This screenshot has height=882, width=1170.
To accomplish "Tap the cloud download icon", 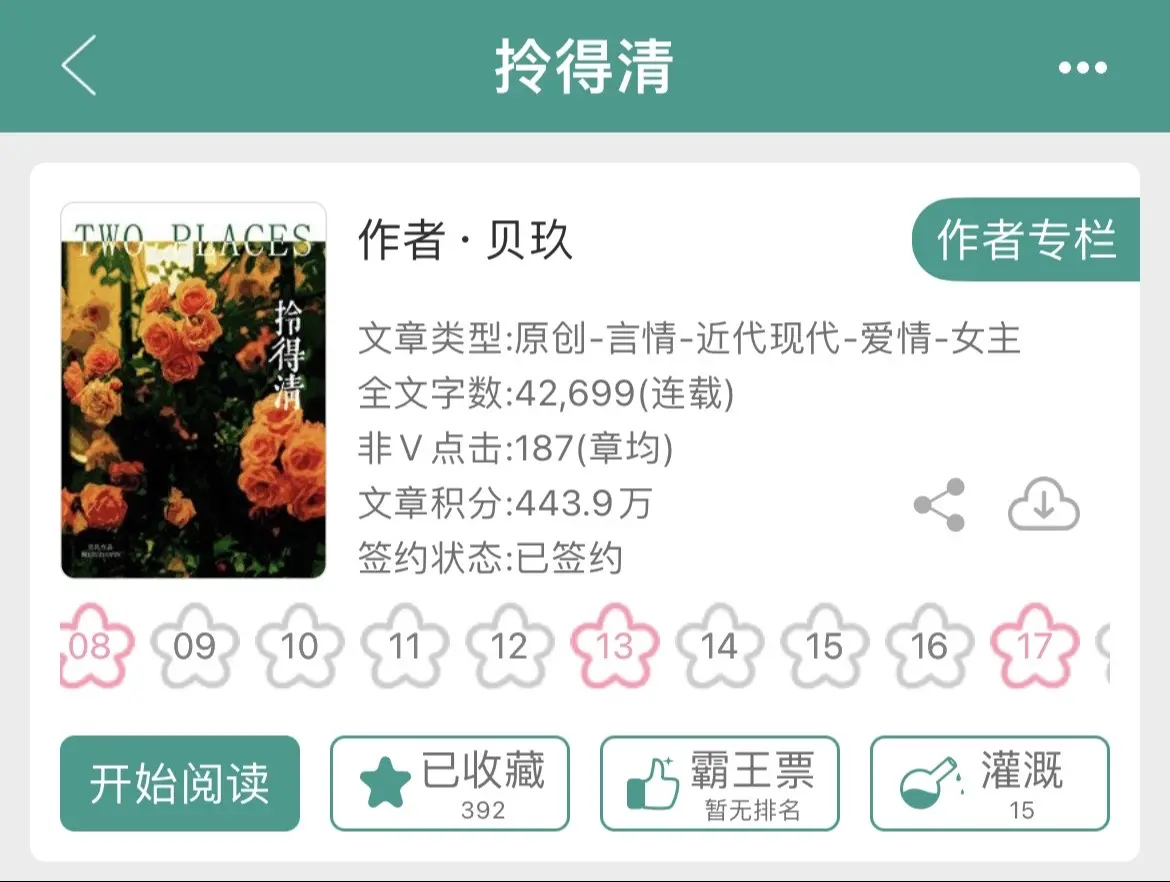I will click(x=1043, y=504).
